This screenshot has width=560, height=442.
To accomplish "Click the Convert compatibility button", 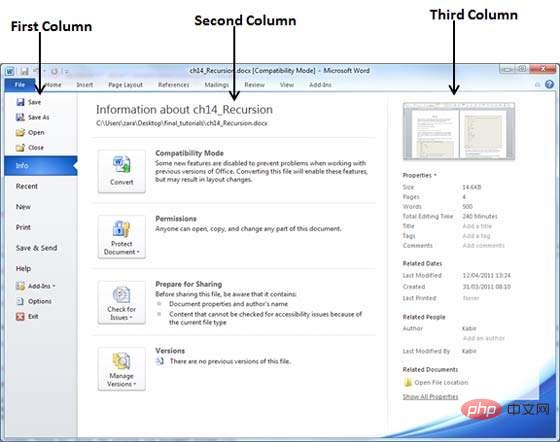I will [x=122, y=171].
